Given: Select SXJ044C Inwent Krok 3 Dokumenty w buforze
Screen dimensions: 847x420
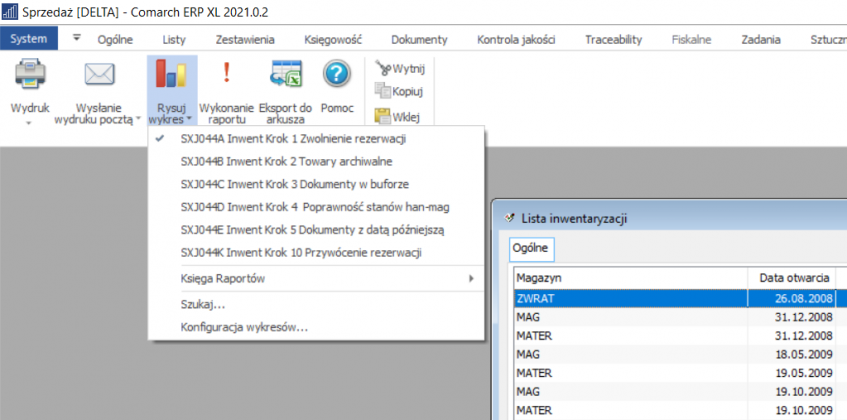Looking at the screenshot, I should [x=295, y=184].
